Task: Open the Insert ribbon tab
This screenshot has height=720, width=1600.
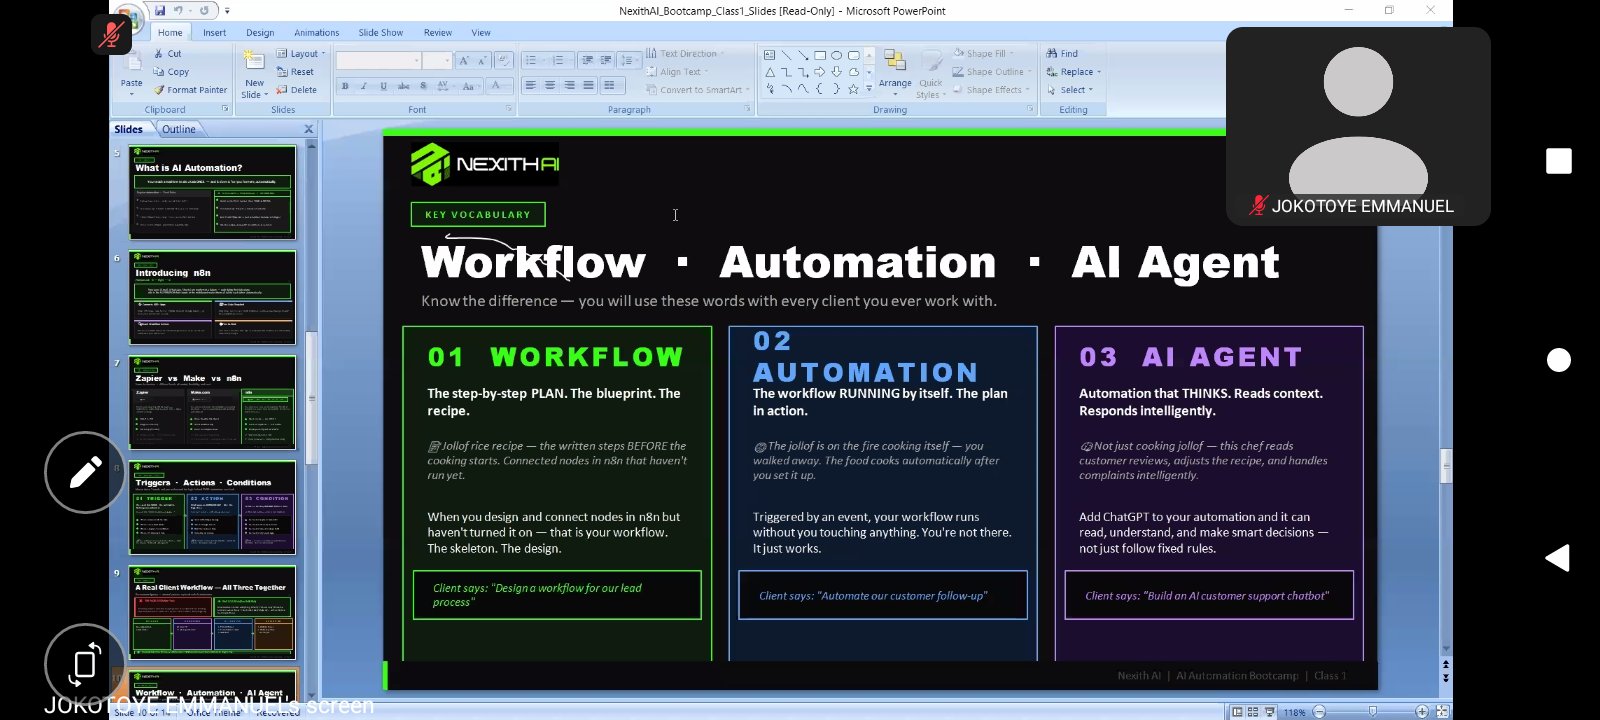Action: click(x=214, y=32)
